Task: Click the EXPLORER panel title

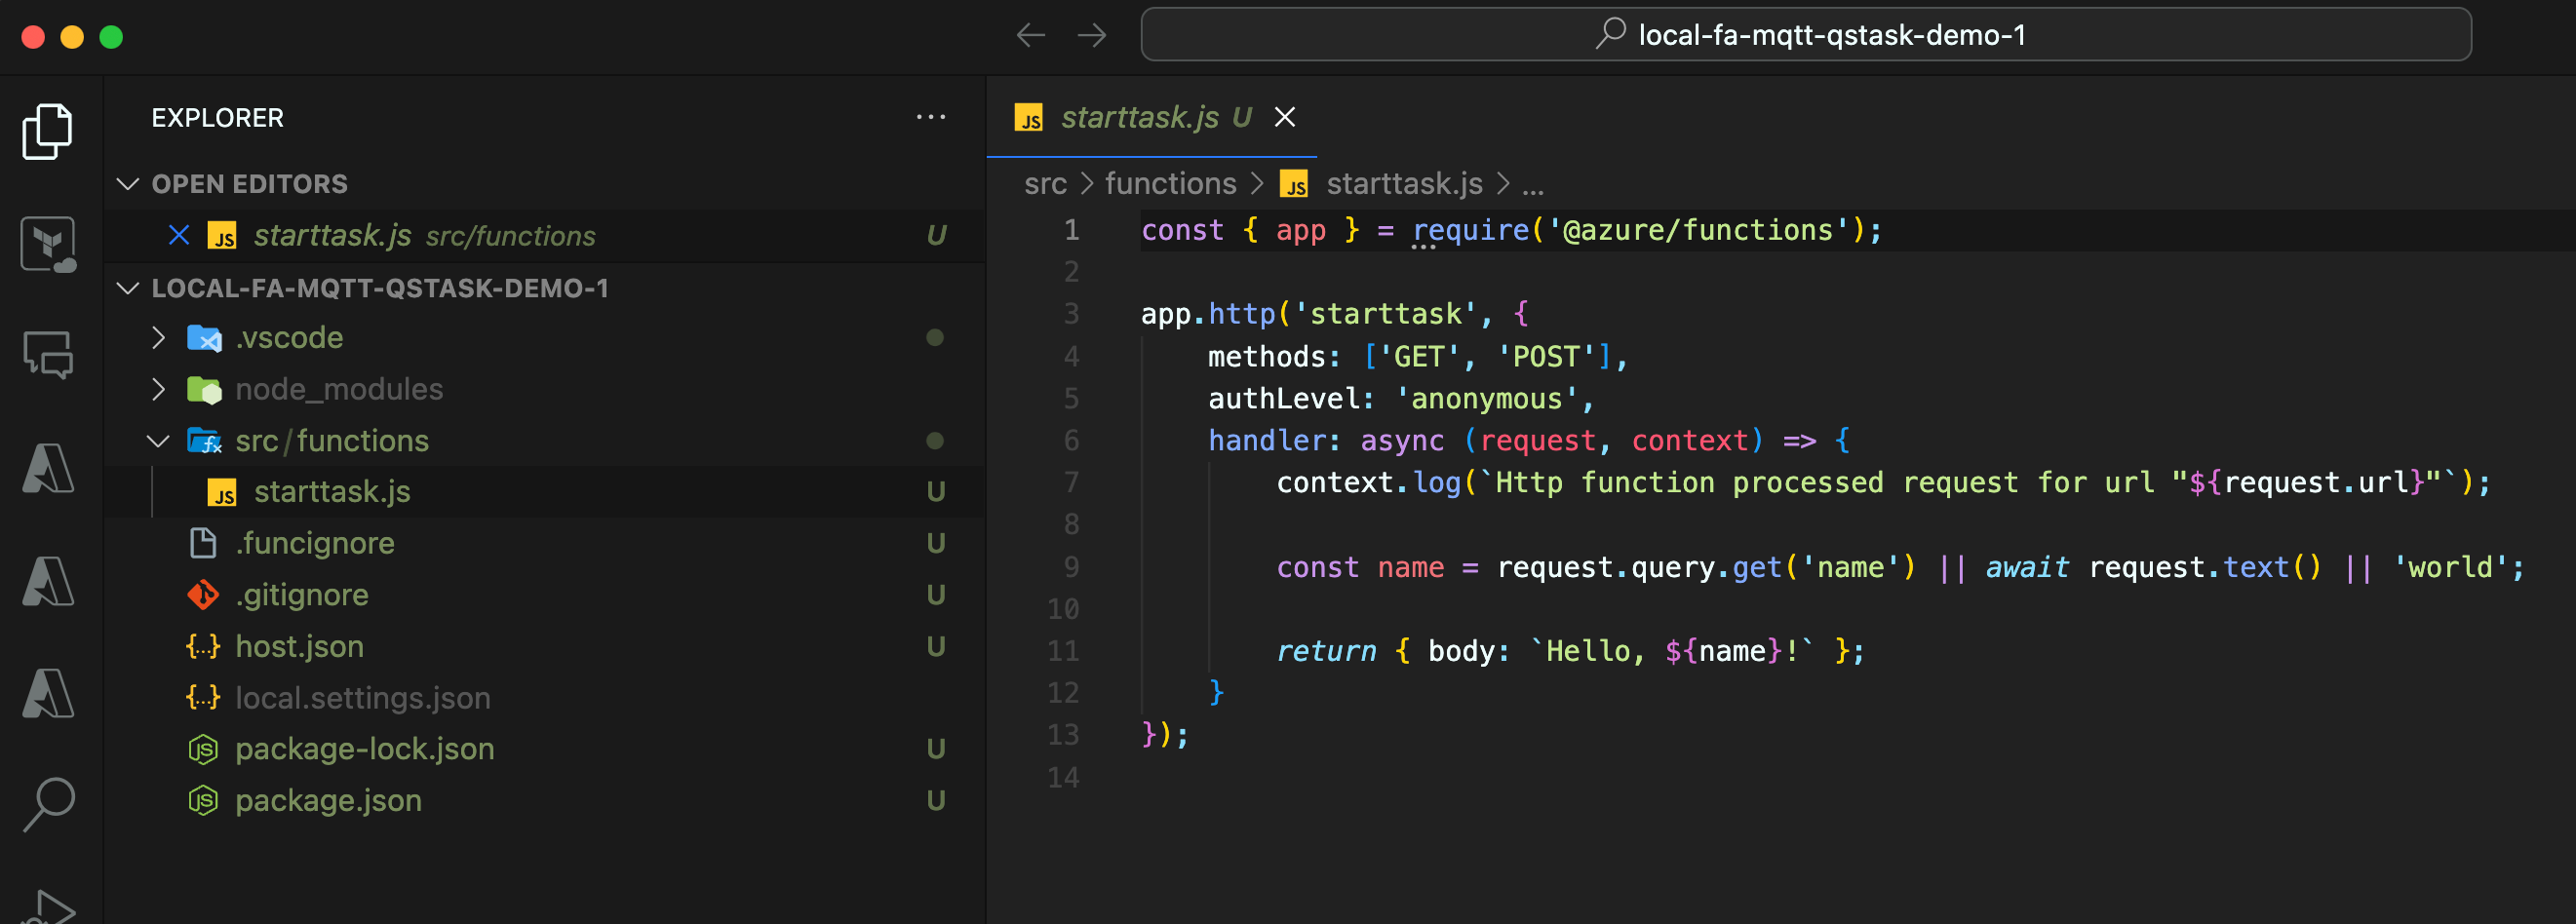Action: (218, 118)
